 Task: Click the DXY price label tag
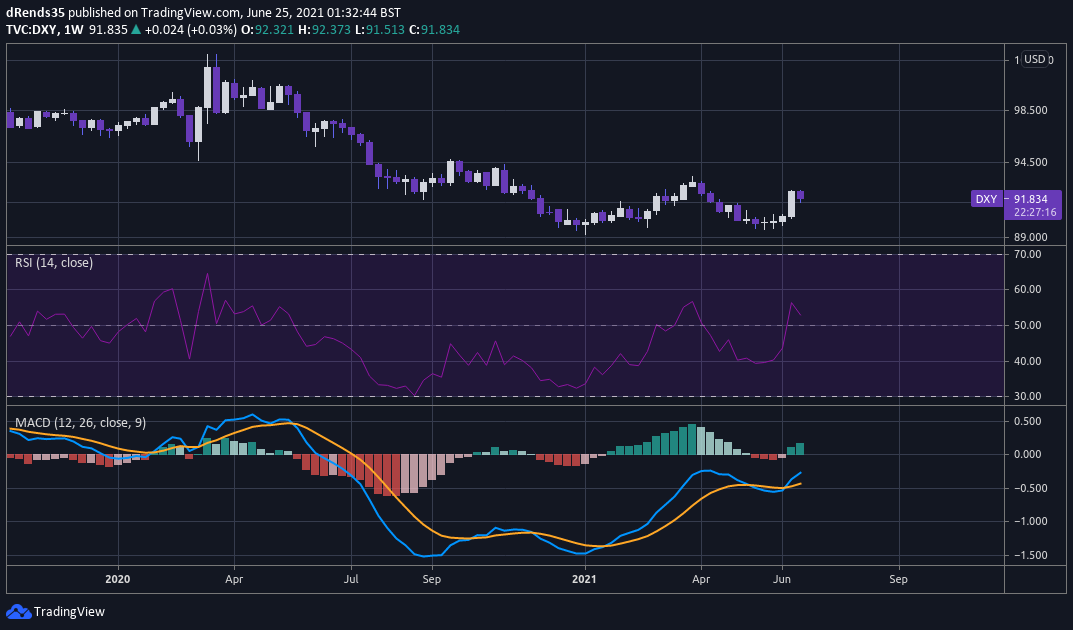pos(986,199)
